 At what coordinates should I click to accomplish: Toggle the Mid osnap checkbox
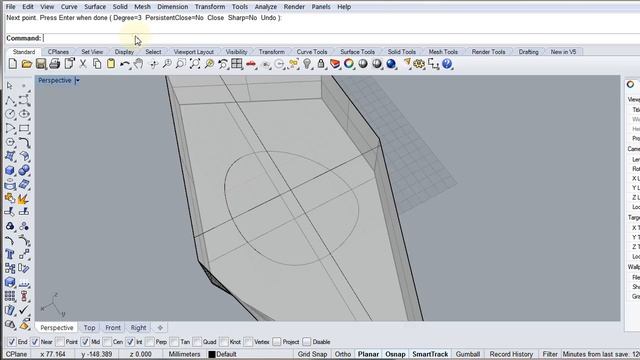pyautogui.click(x=85, y=342)
